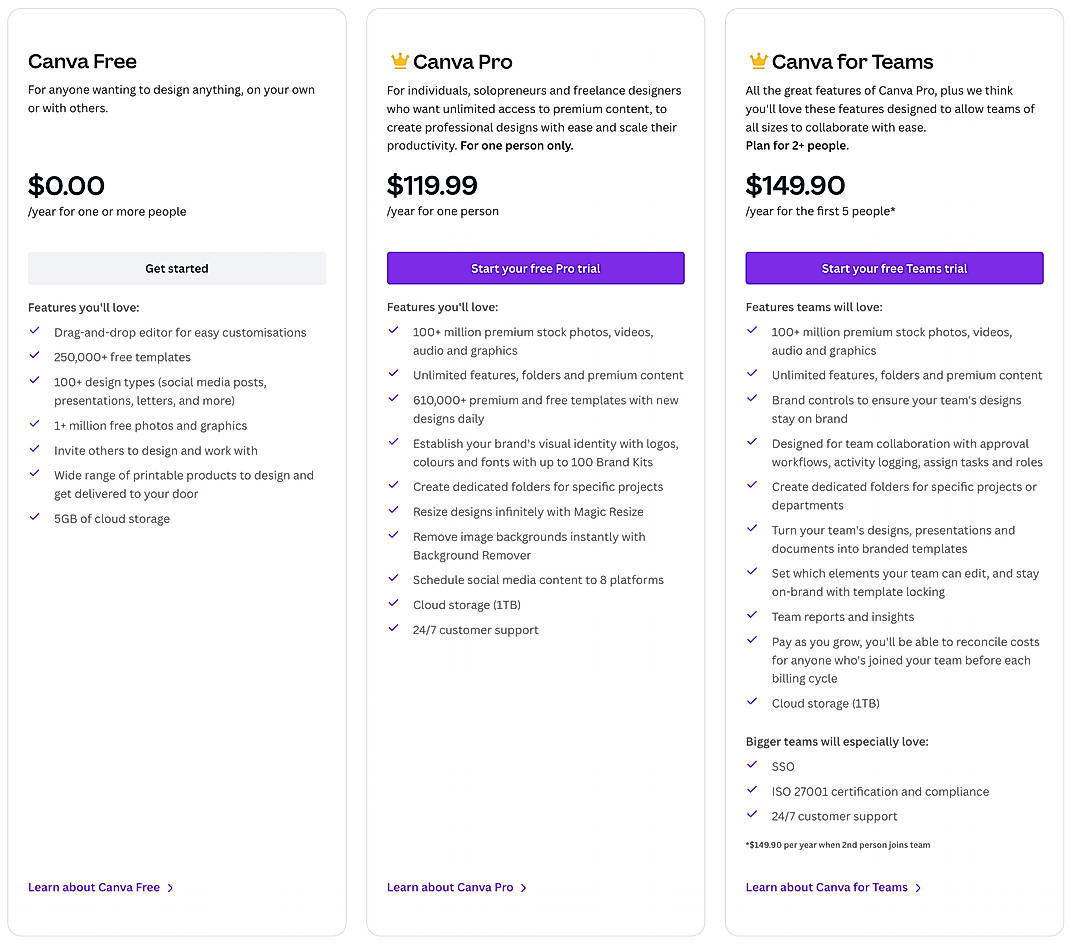Click the checkmark beside template locking feature

[x=752, y=573]
